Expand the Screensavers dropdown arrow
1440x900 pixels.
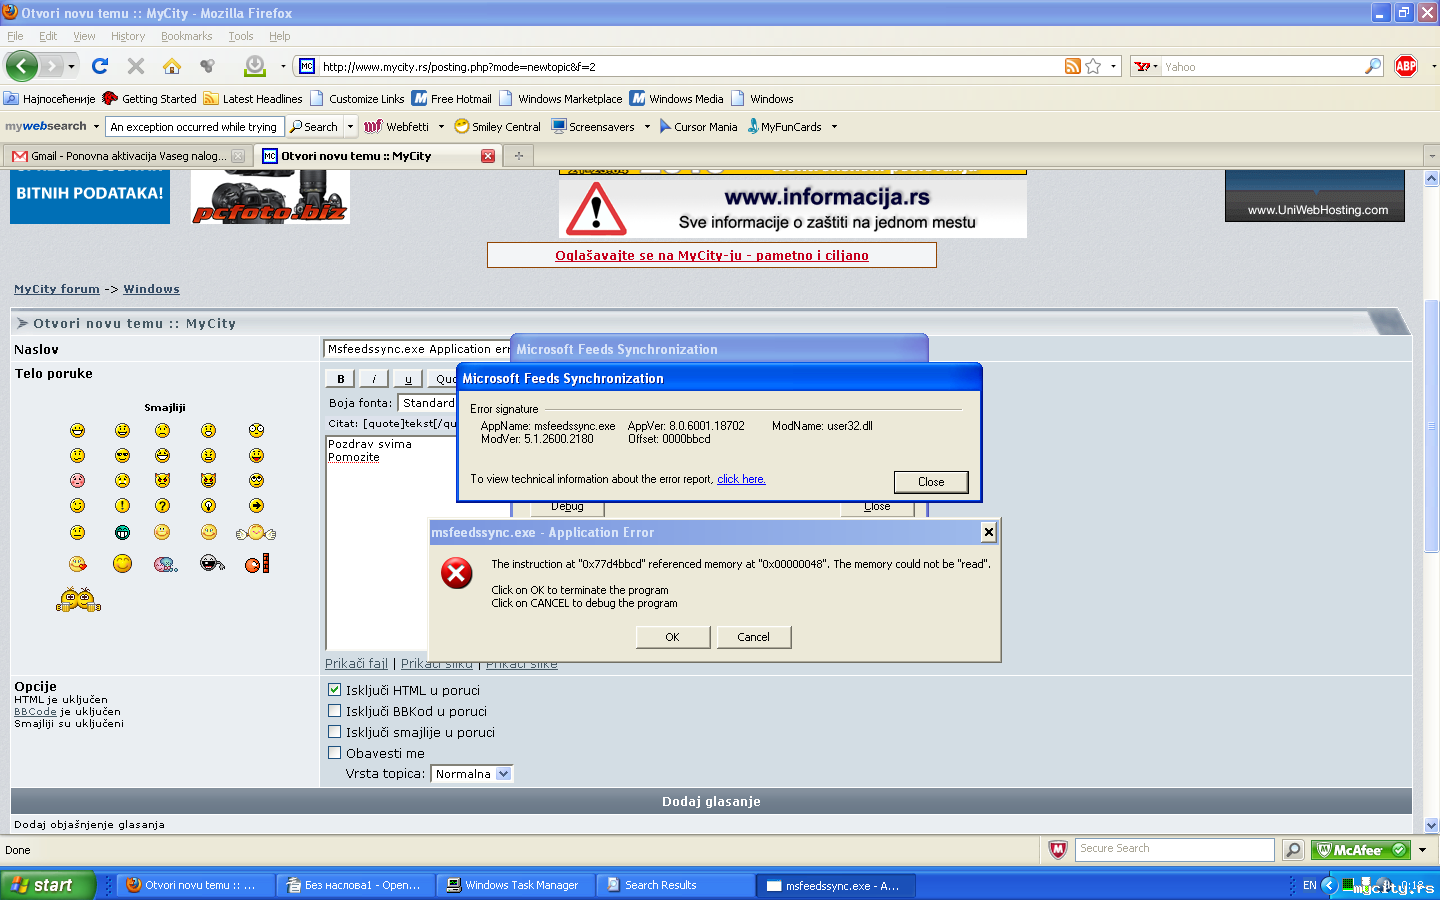coord(647,127)
